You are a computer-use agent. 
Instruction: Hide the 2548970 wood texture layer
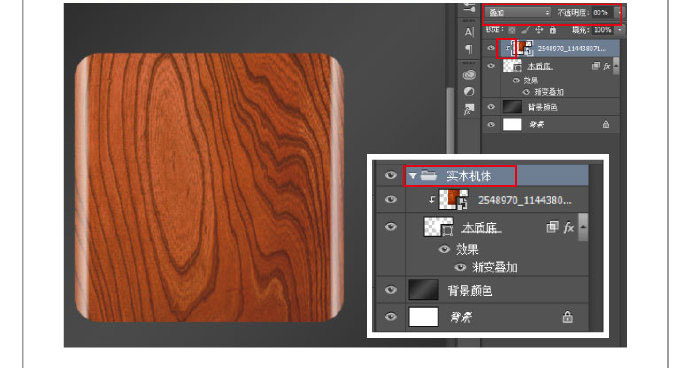tap(491, 48)
